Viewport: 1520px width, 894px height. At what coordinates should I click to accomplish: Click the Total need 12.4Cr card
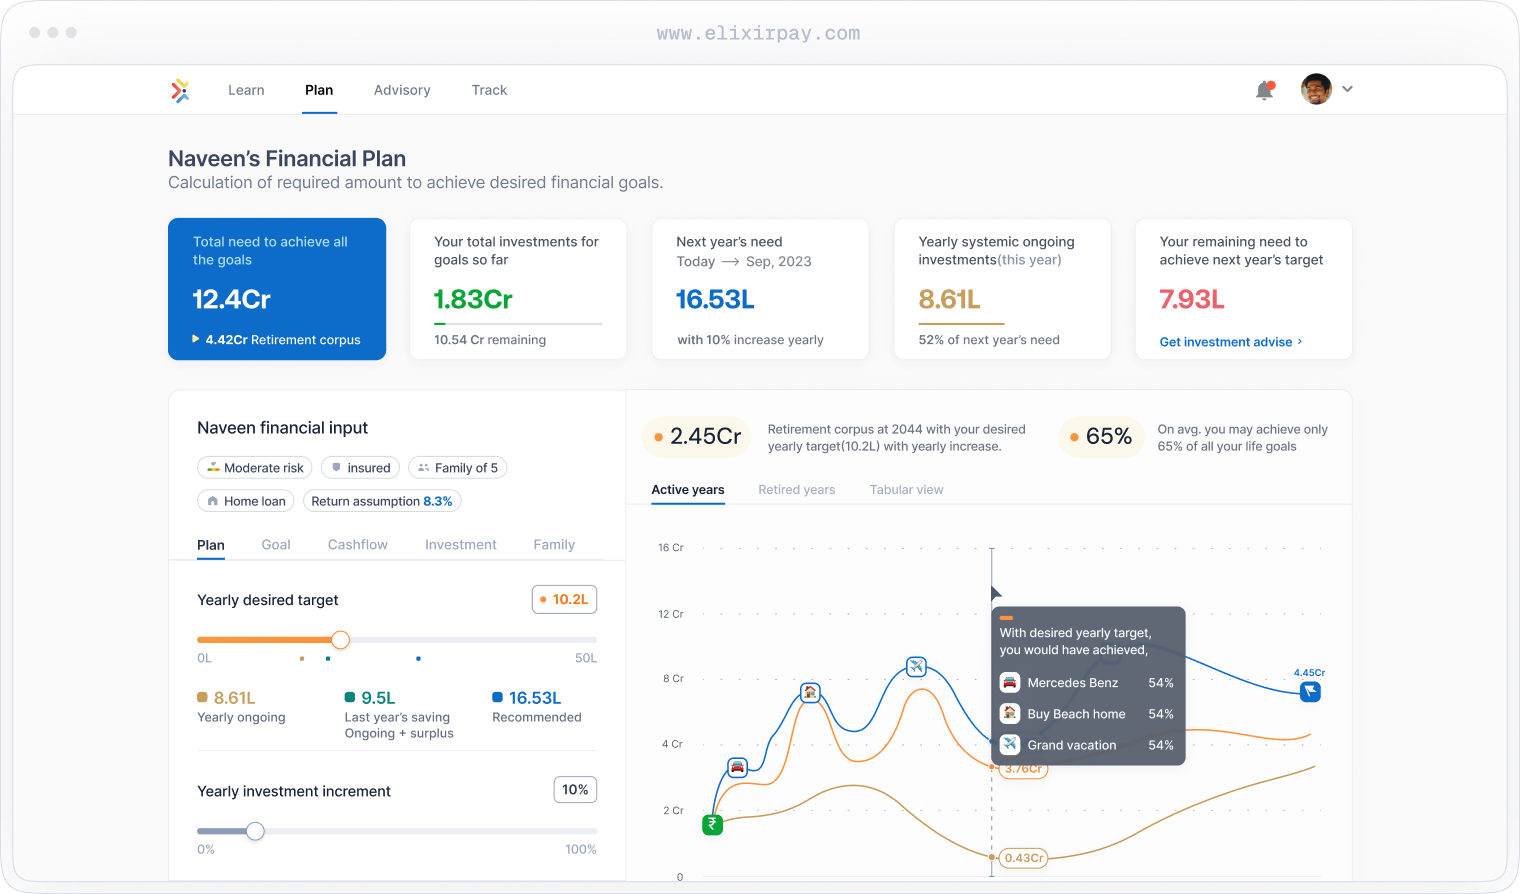(277, 289)
